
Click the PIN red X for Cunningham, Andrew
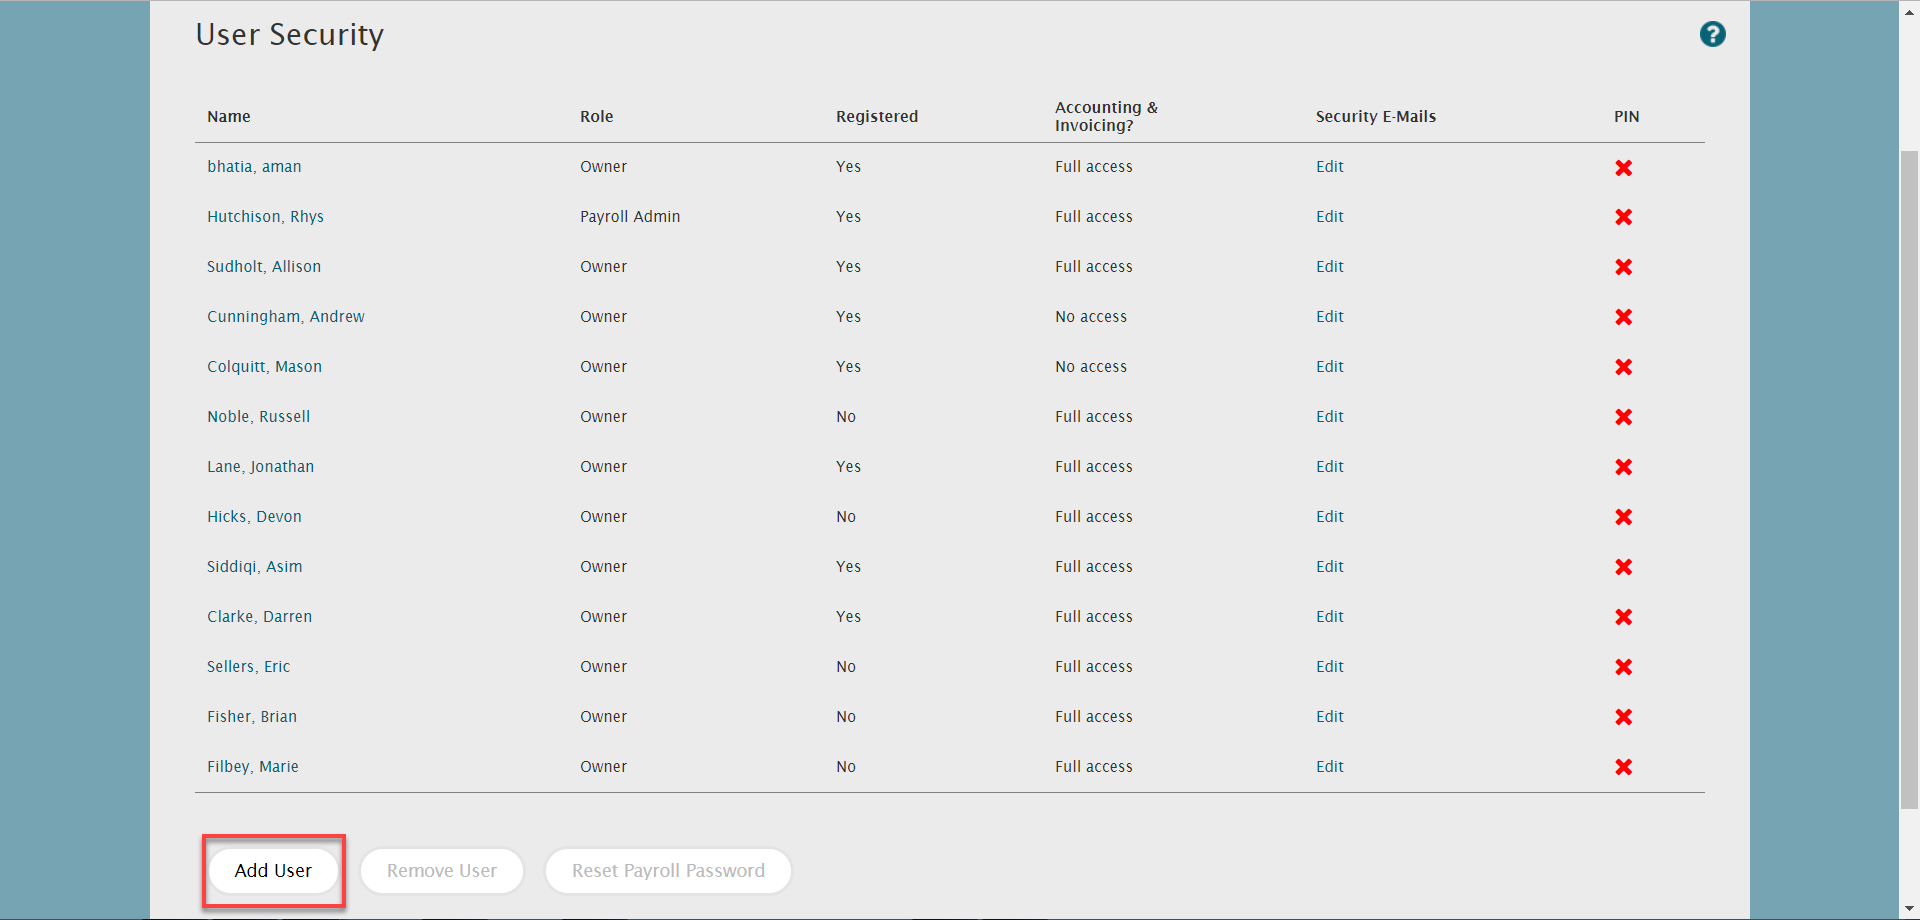click(x=1623, y=317)
